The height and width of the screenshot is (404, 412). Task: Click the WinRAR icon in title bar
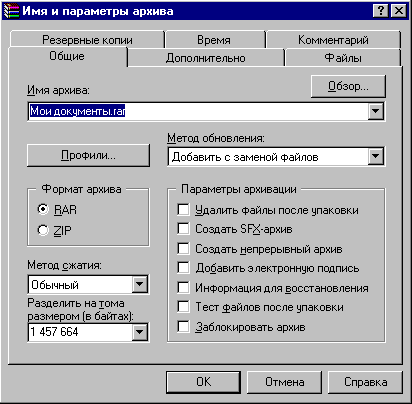11,11
